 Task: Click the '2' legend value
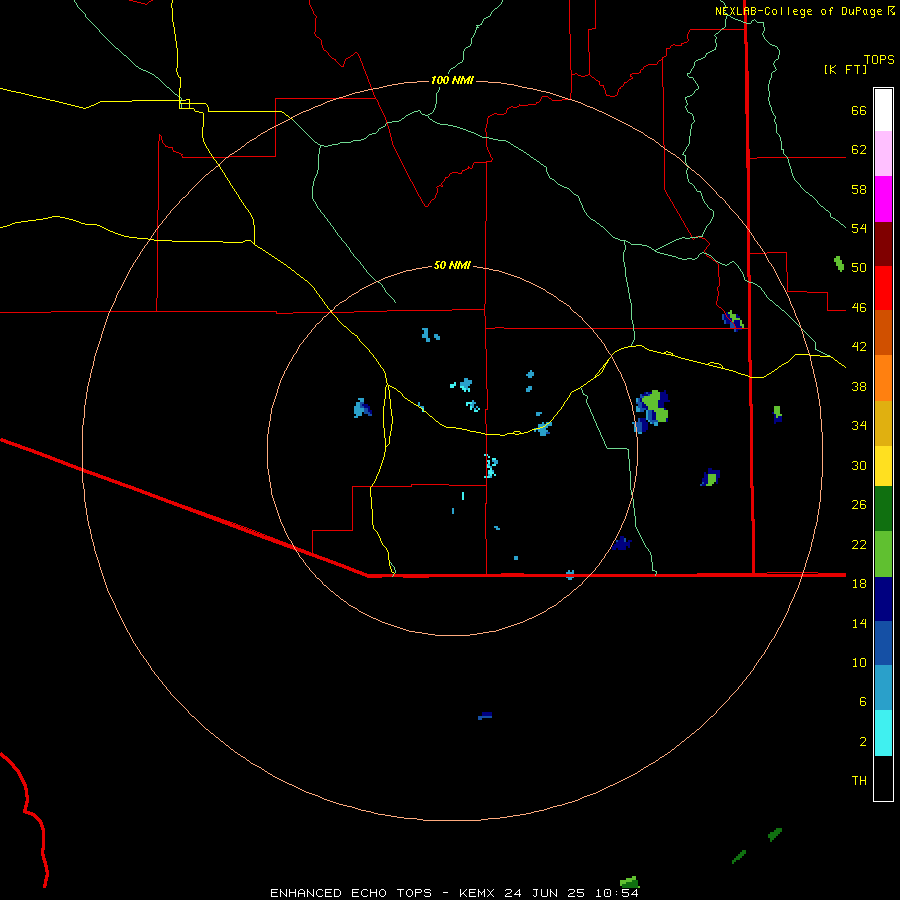863,742
